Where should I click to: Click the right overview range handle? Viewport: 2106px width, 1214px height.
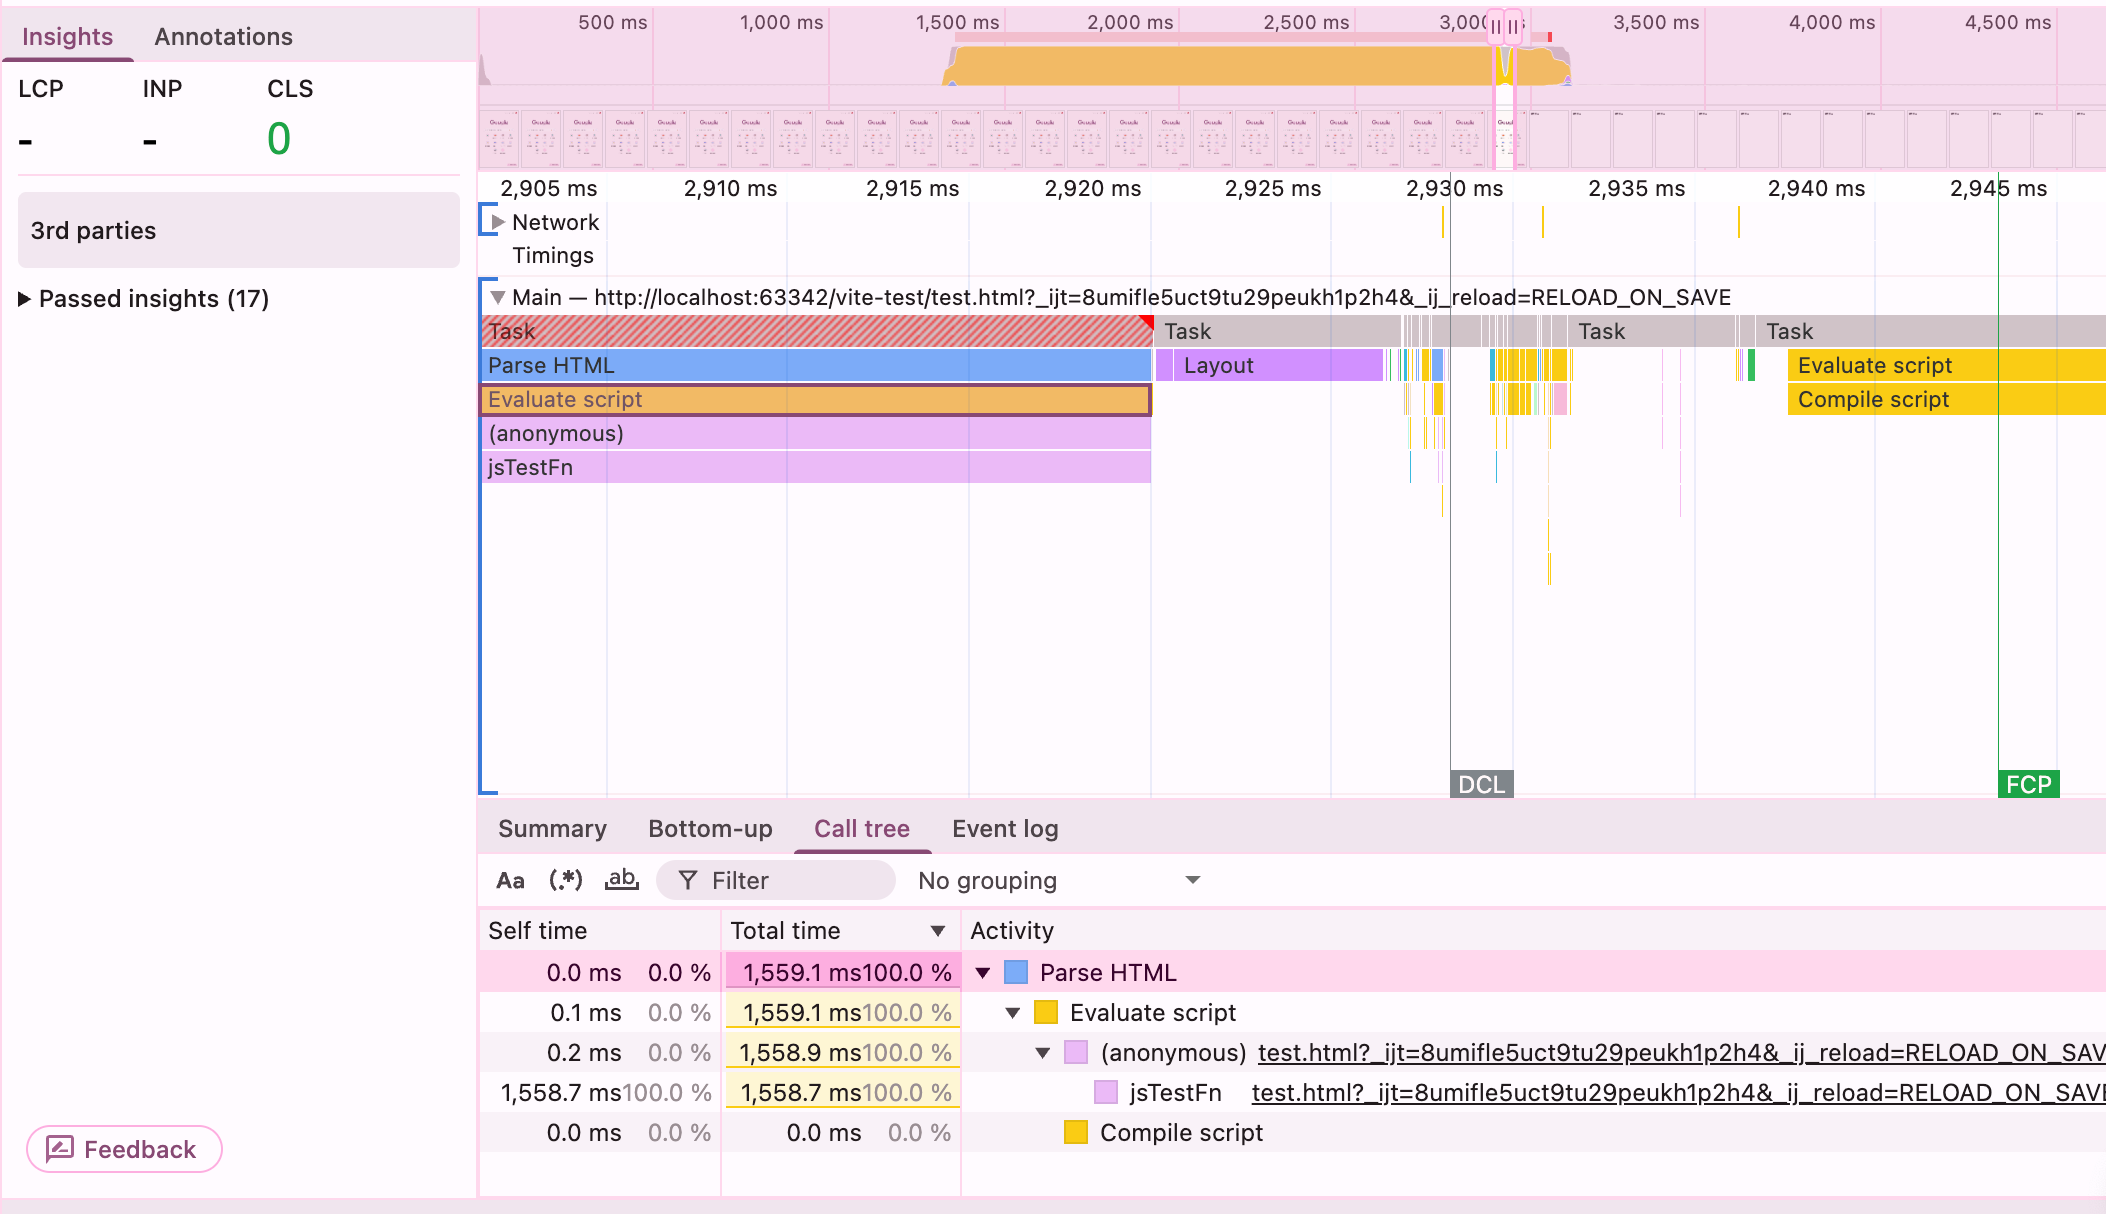coord(1514,27)
